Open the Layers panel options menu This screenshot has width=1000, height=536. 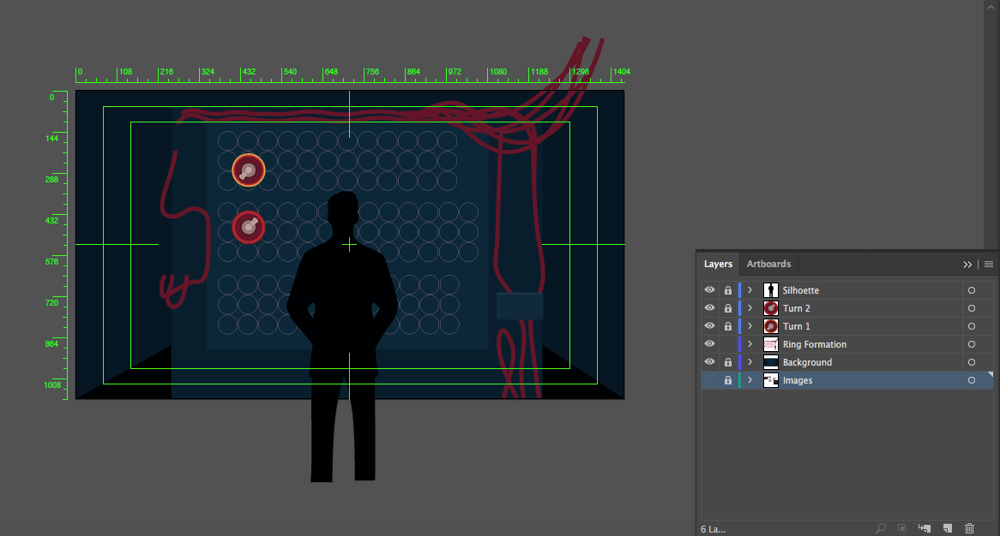[989, 264]
